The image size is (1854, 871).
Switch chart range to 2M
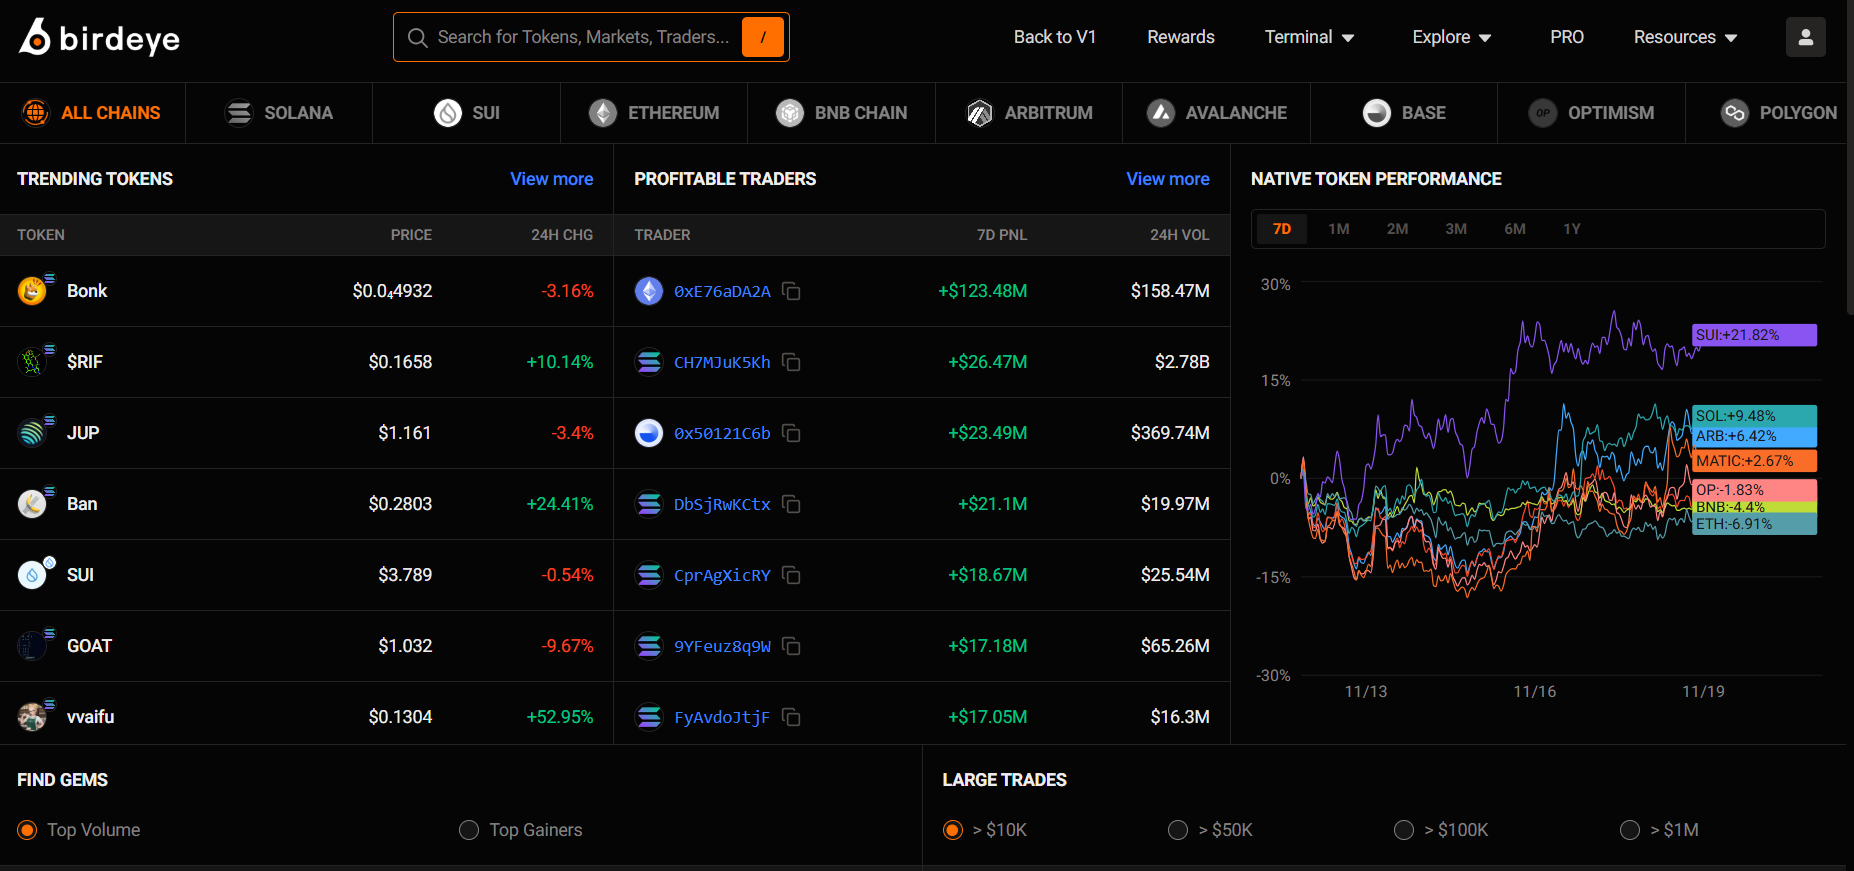point(1398,229)
